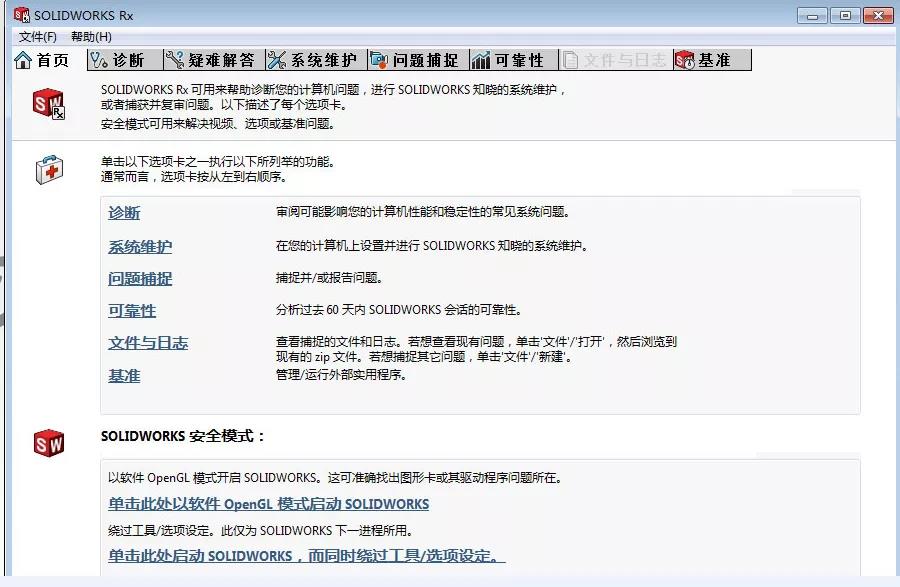Open the 问题捕捉 link in the list
Viewport: 900px width, 587px height.
(140, 279)
